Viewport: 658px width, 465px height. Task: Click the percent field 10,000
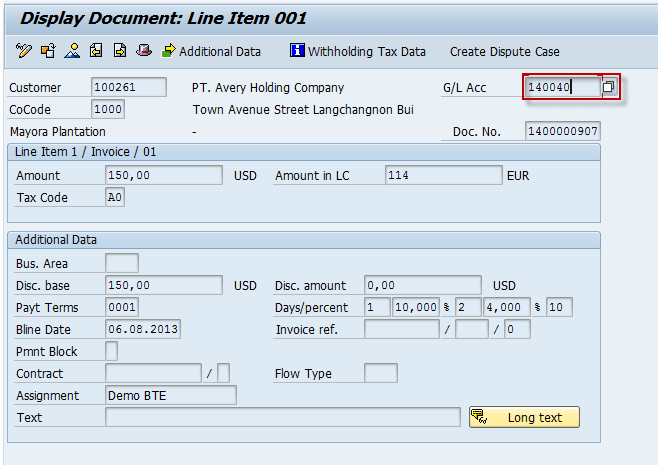coord(415,307)
